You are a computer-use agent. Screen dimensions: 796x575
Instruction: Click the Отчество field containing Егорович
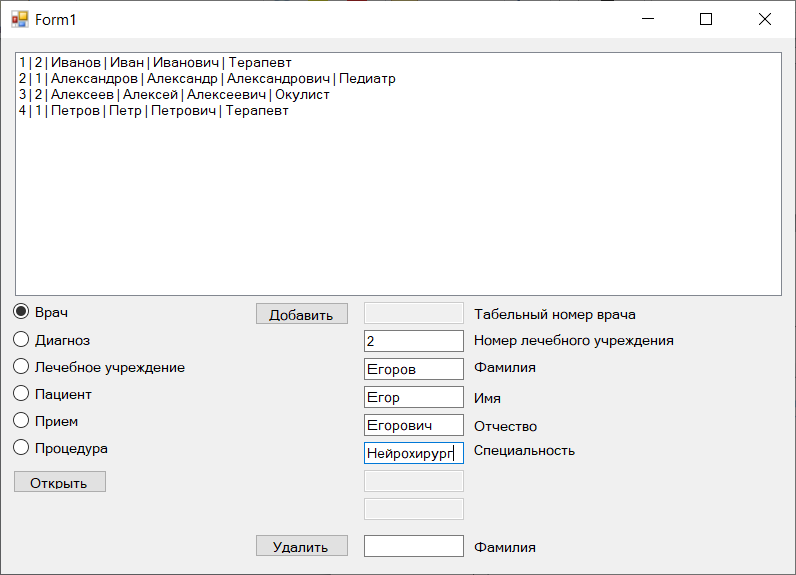tap(414, 425)
